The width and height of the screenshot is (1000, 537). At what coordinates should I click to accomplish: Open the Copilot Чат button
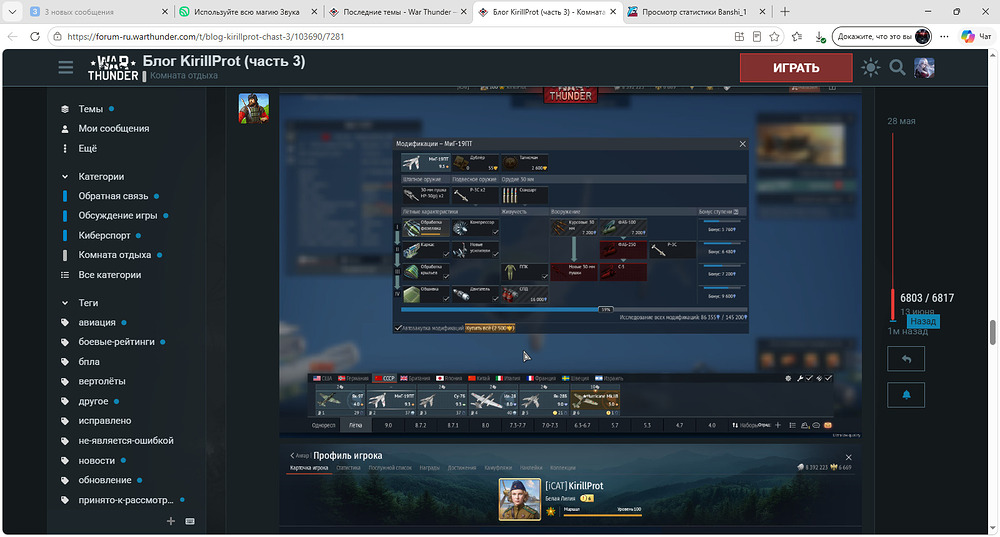(976, 36)
